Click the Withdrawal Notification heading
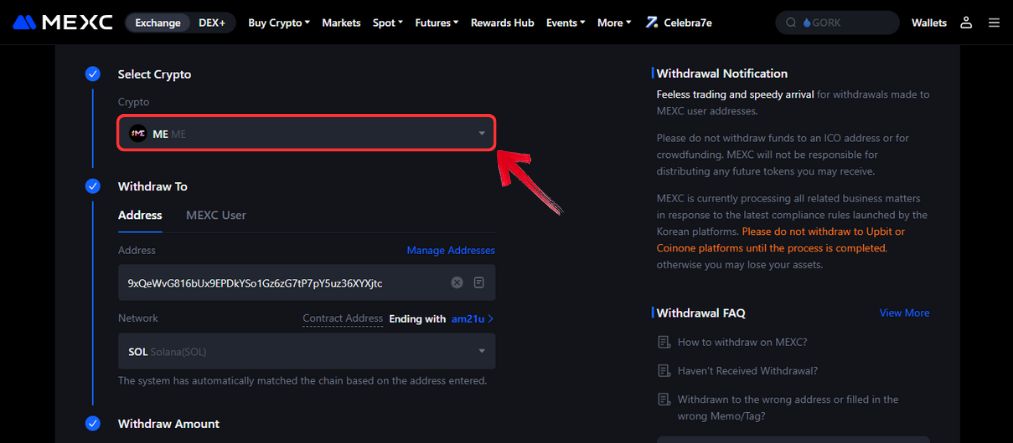Viewport: 1013px width, 443px height. (722, 74)
